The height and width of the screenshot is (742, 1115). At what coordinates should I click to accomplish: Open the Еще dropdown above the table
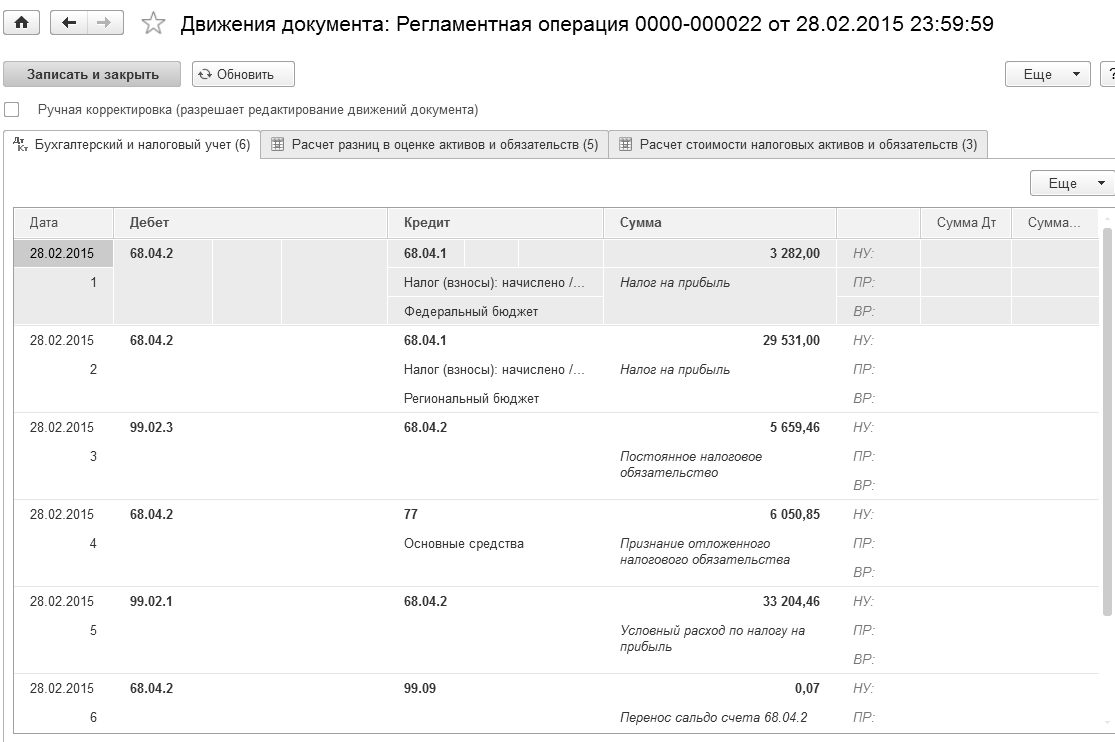click(x=1072, y=183)
